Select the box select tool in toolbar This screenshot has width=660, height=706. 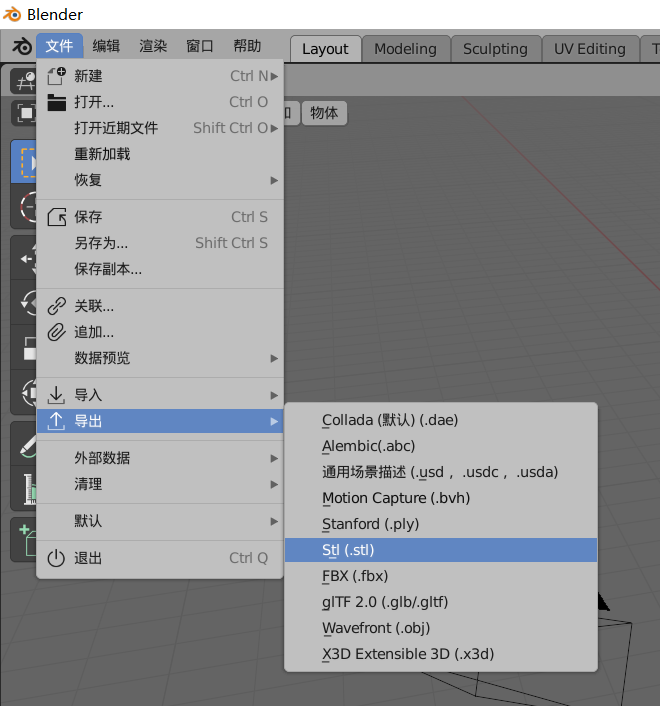(24, 162)
